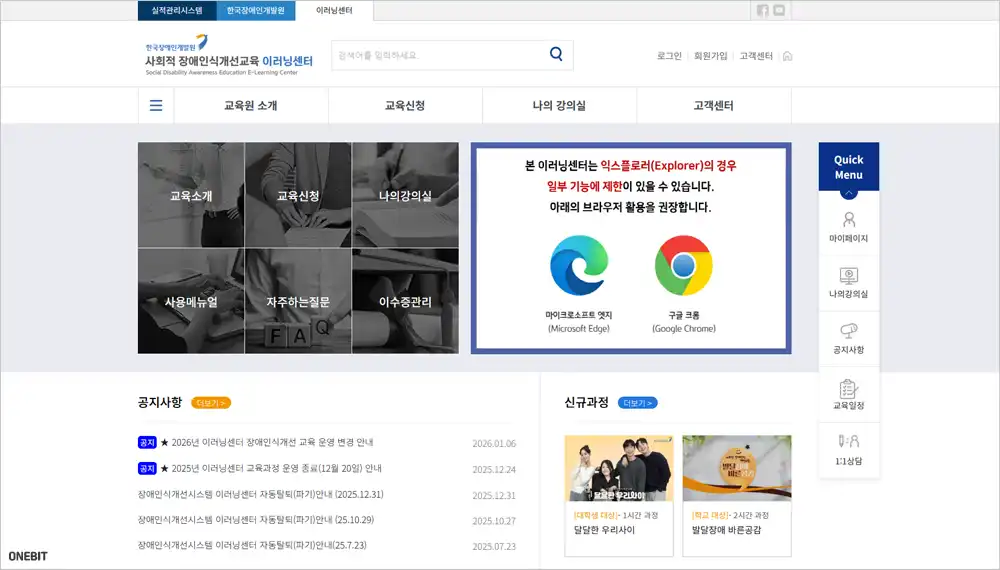Switch to the 실적관리시스템 tab
Screen dimensions: 1000x570
tap(177, 10)
